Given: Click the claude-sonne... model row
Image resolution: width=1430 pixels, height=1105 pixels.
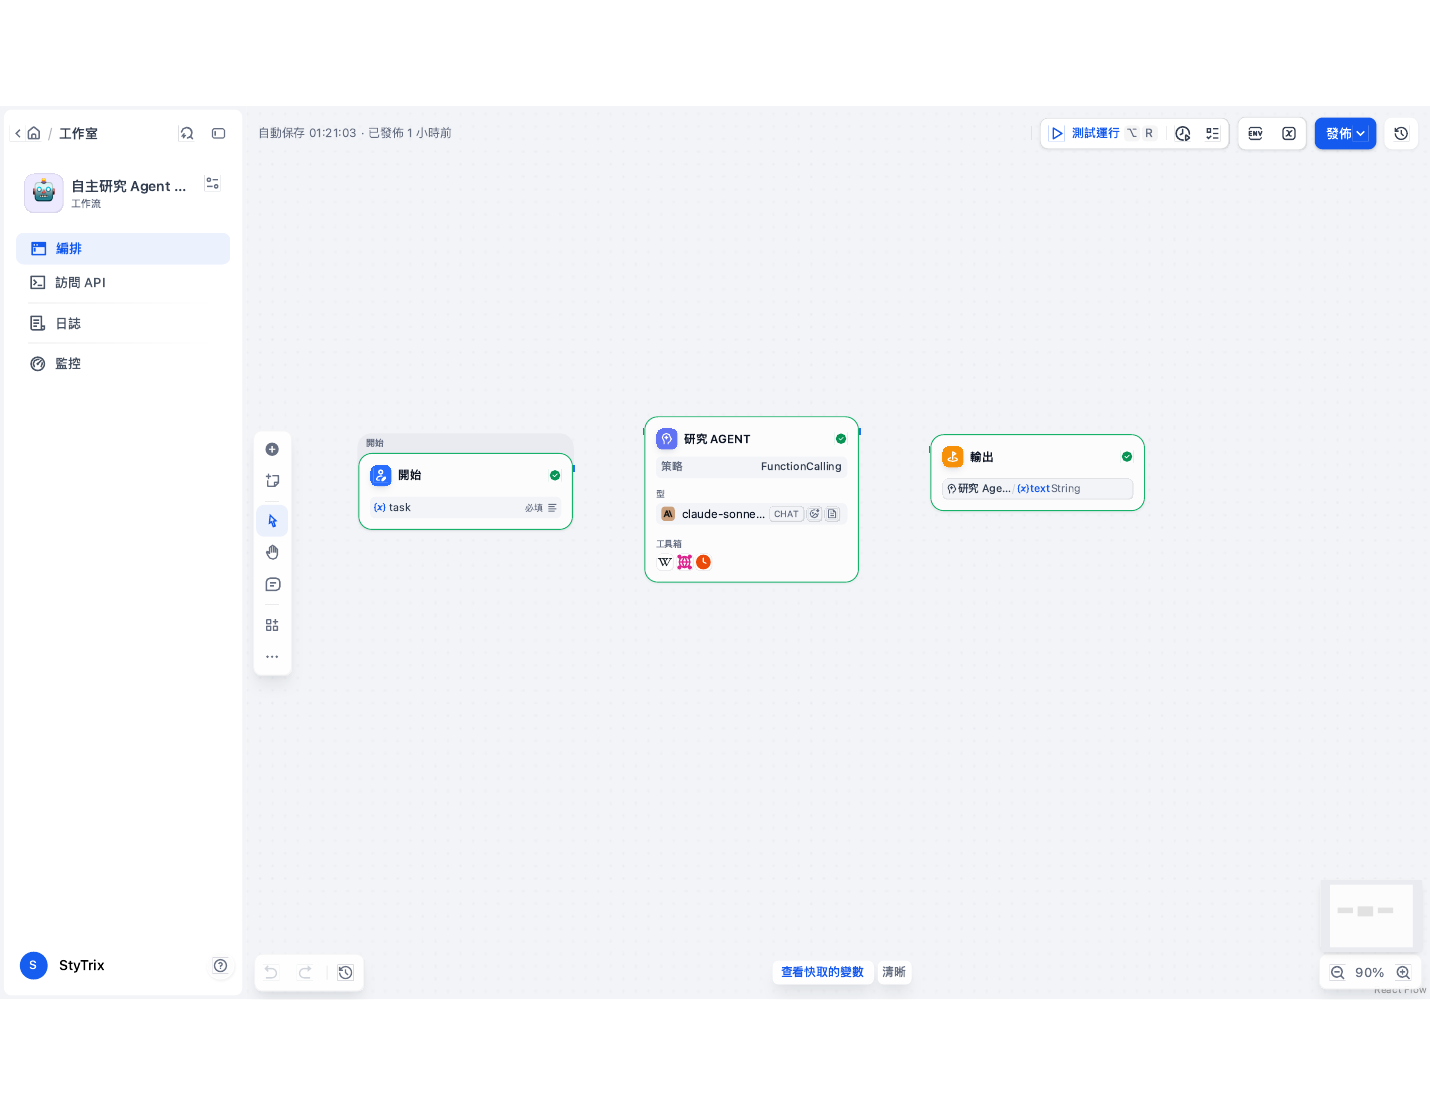Looking at the screenshot, I should 752,514.
